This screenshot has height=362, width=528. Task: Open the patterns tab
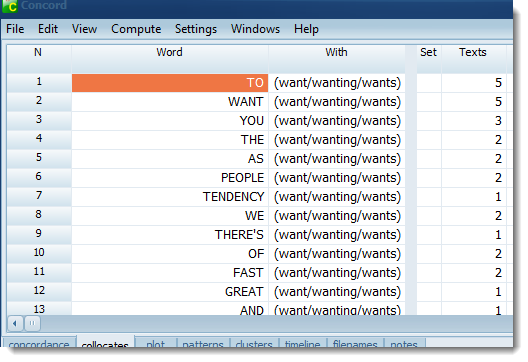[203, 343]
